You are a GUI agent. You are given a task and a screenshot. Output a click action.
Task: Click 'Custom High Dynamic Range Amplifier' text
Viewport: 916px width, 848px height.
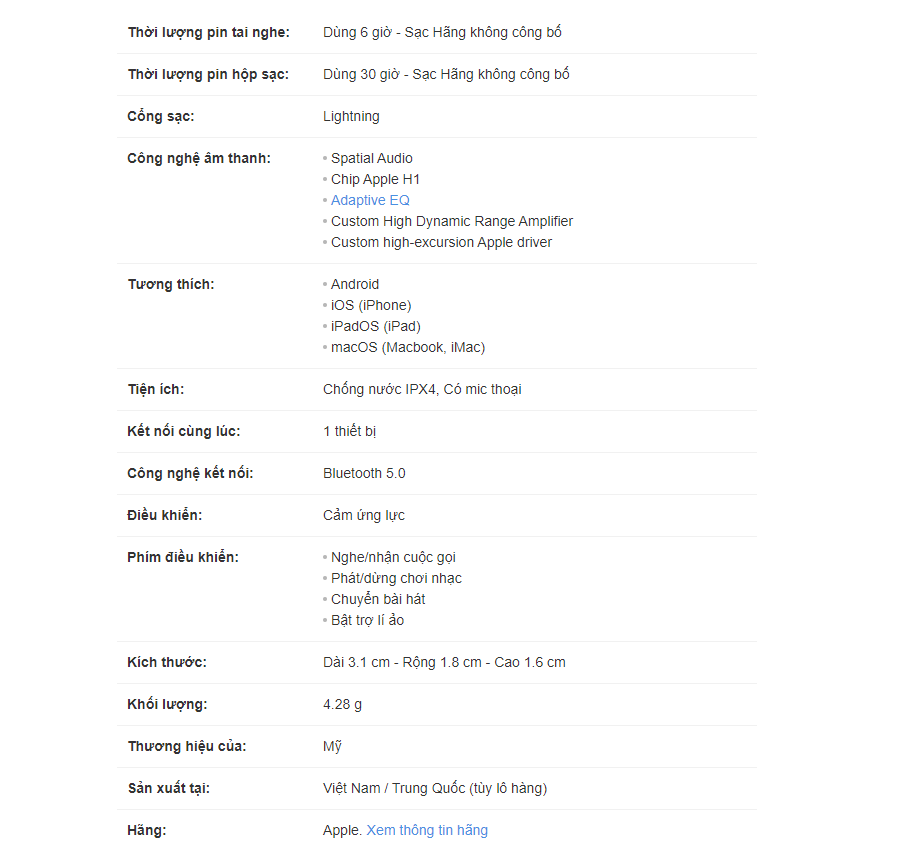[x=452, y=221]
